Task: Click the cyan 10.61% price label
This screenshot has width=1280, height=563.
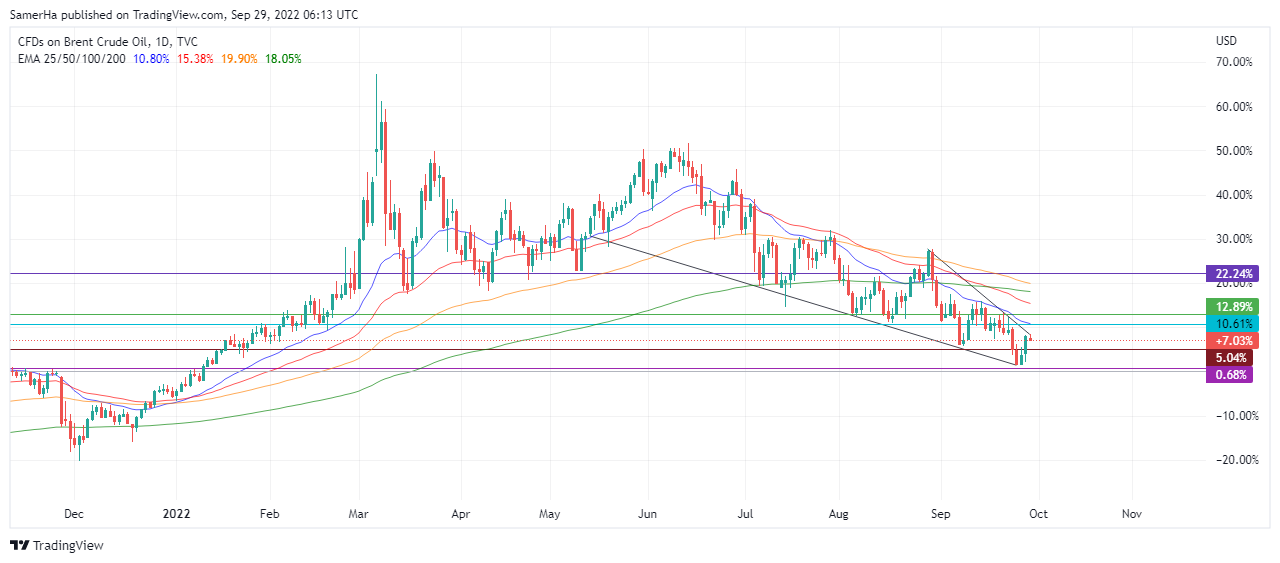Action: click(1229, 324)
